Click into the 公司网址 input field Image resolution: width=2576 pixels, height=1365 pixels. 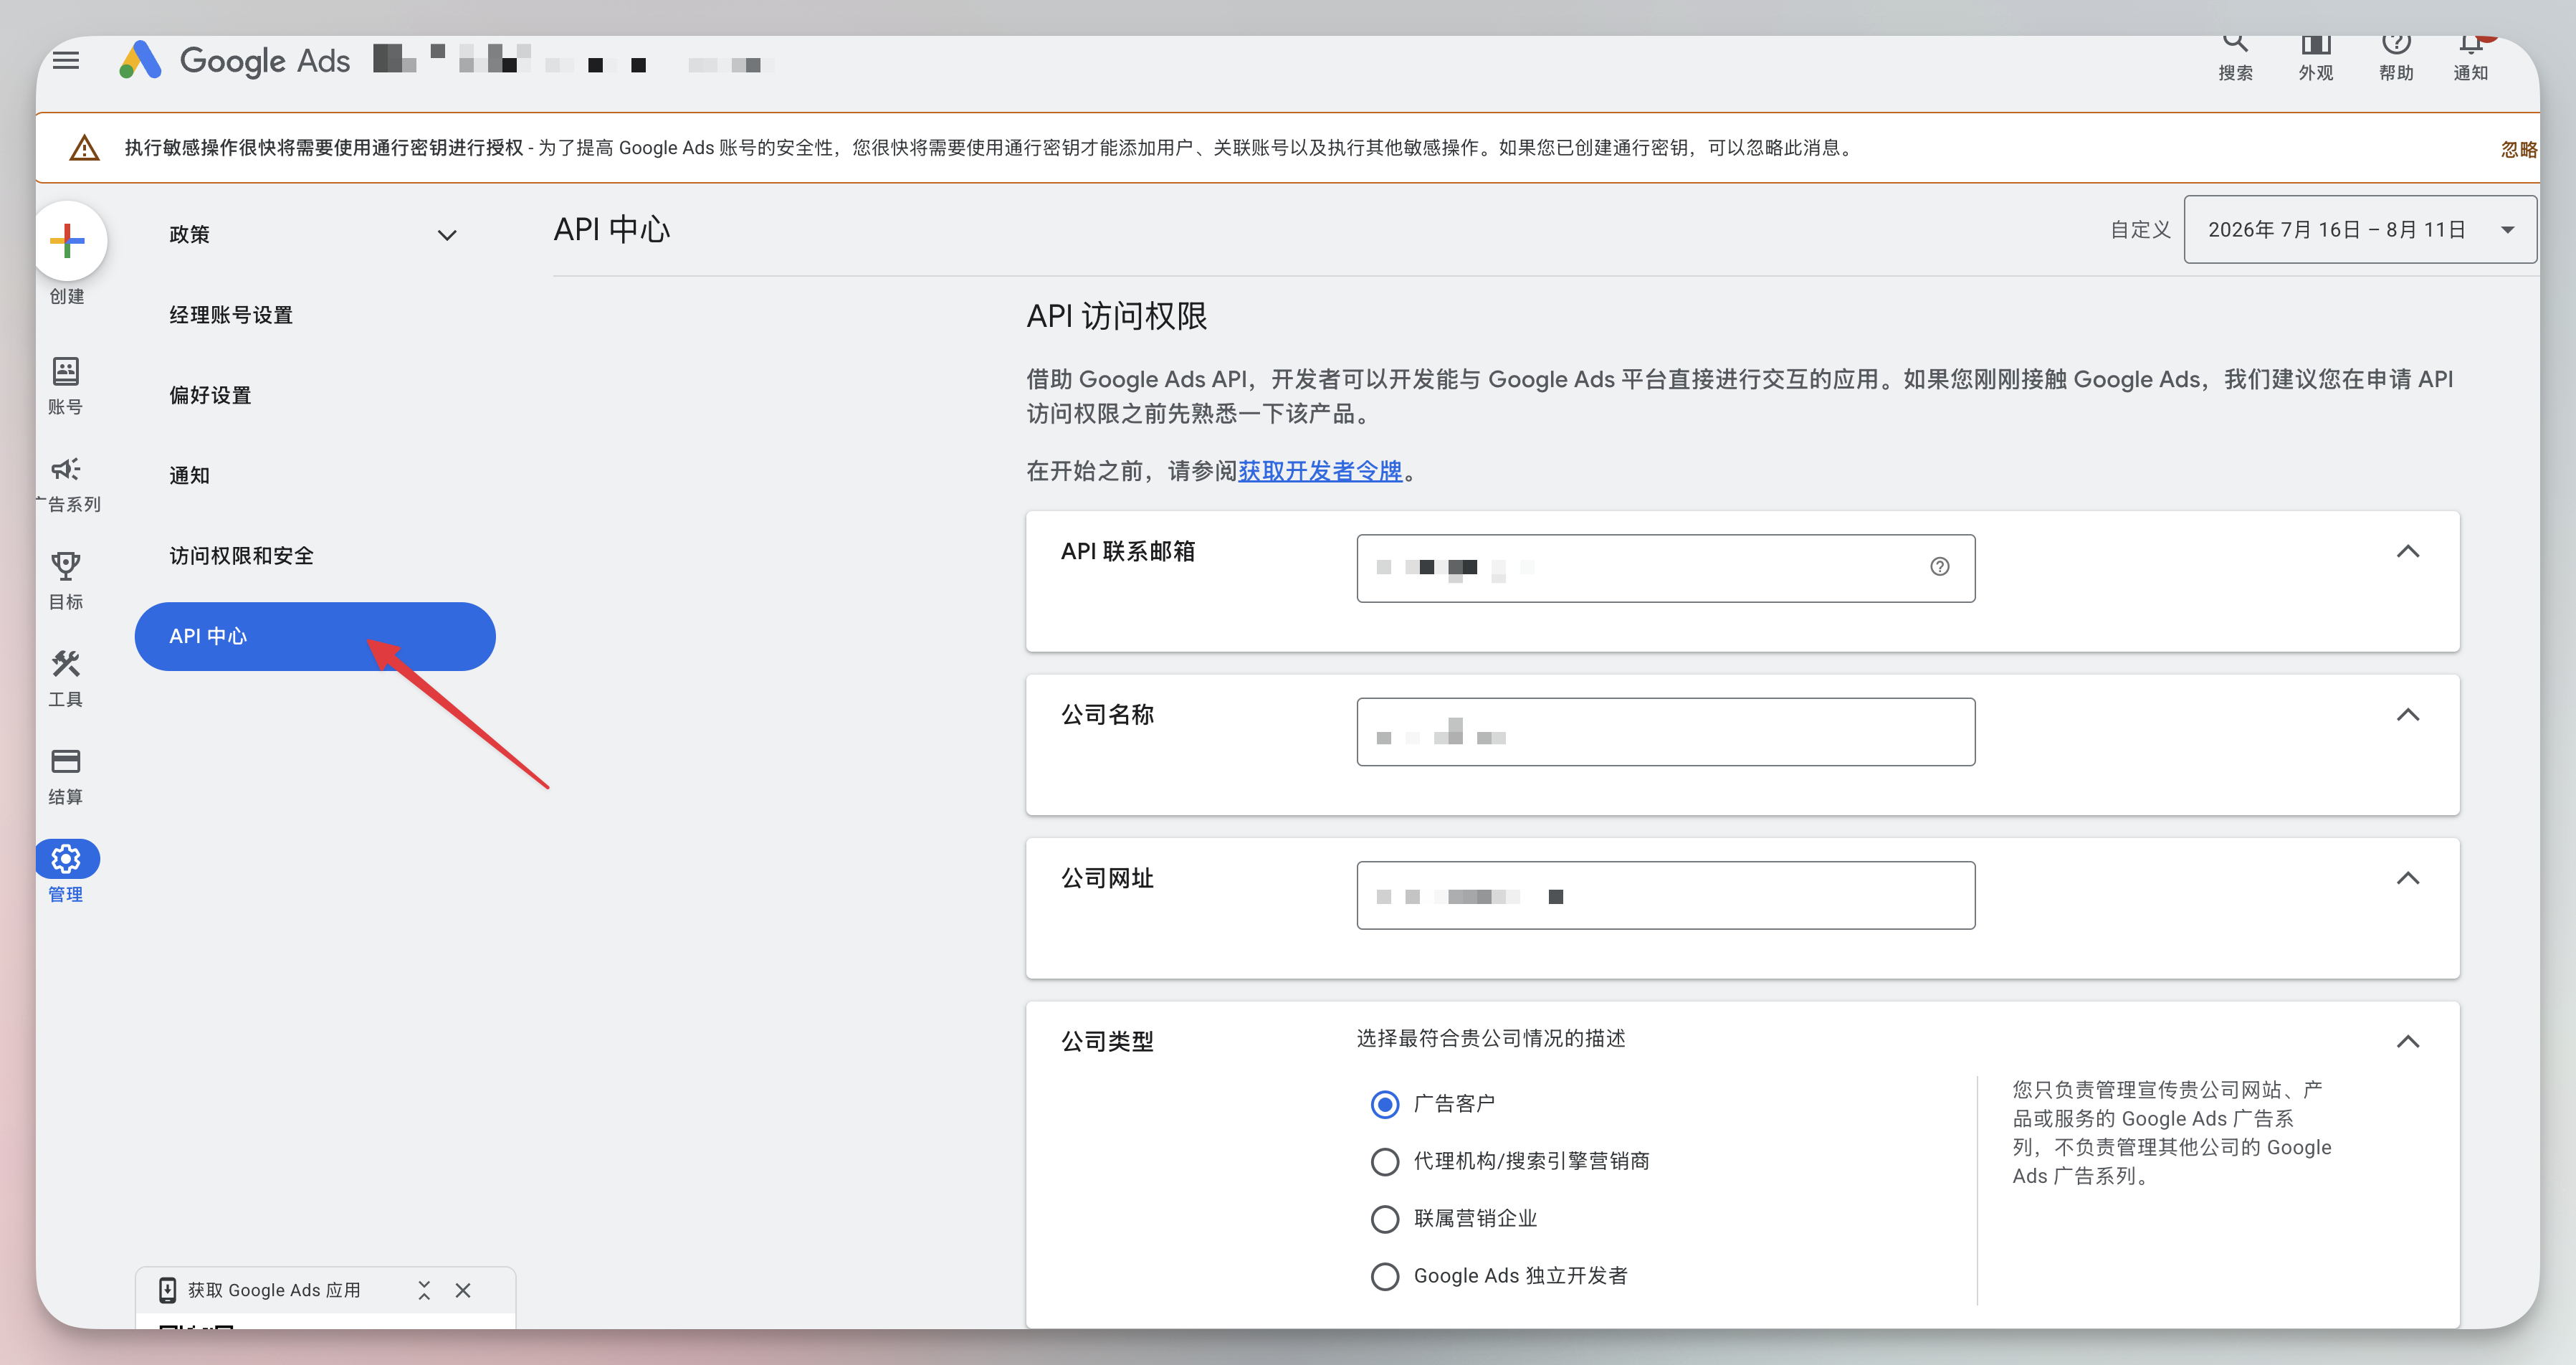[x=1665, y=895]
